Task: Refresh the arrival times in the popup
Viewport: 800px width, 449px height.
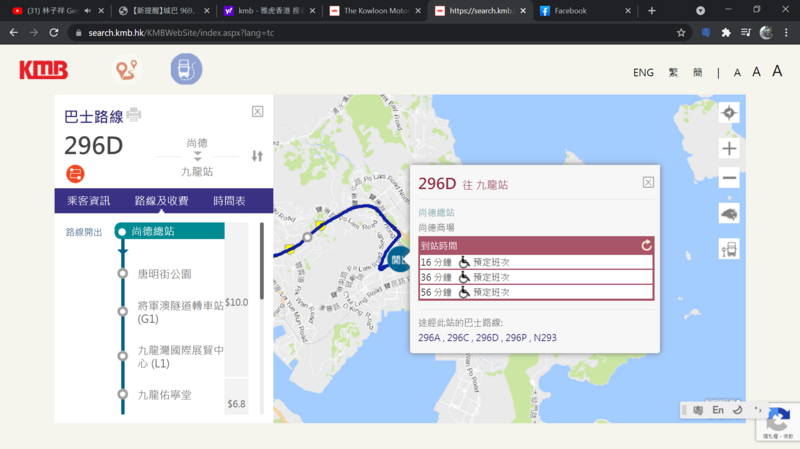Action: (646, 245)
